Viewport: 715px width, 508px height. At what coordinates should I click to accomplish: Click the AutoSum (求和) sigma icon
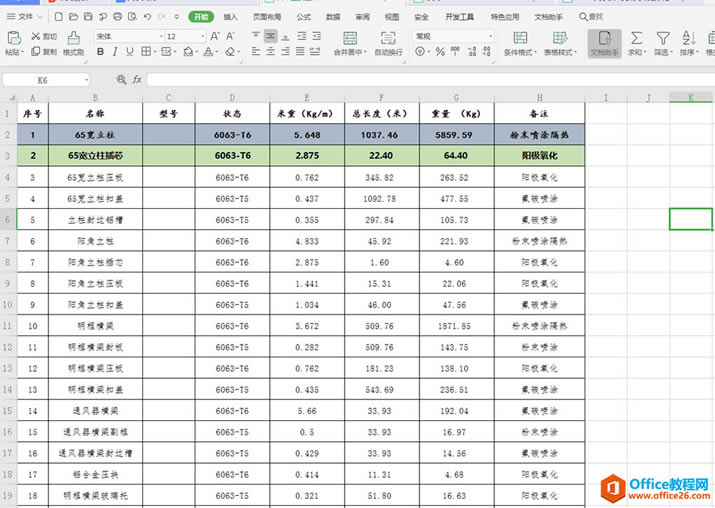635,37
